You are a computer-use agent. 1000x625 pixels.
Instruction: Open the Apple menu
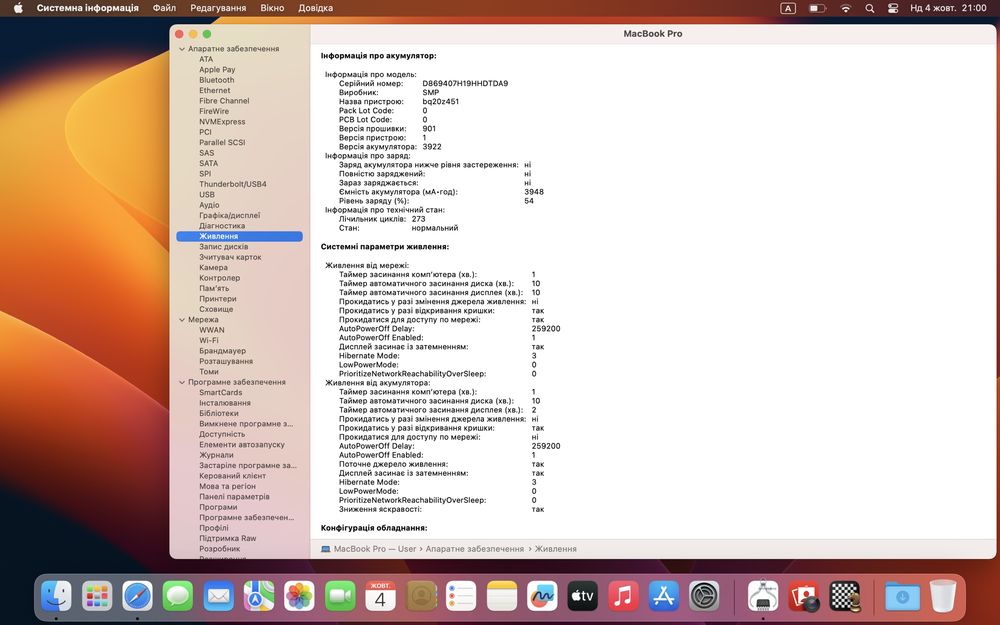tap(18, 8)
